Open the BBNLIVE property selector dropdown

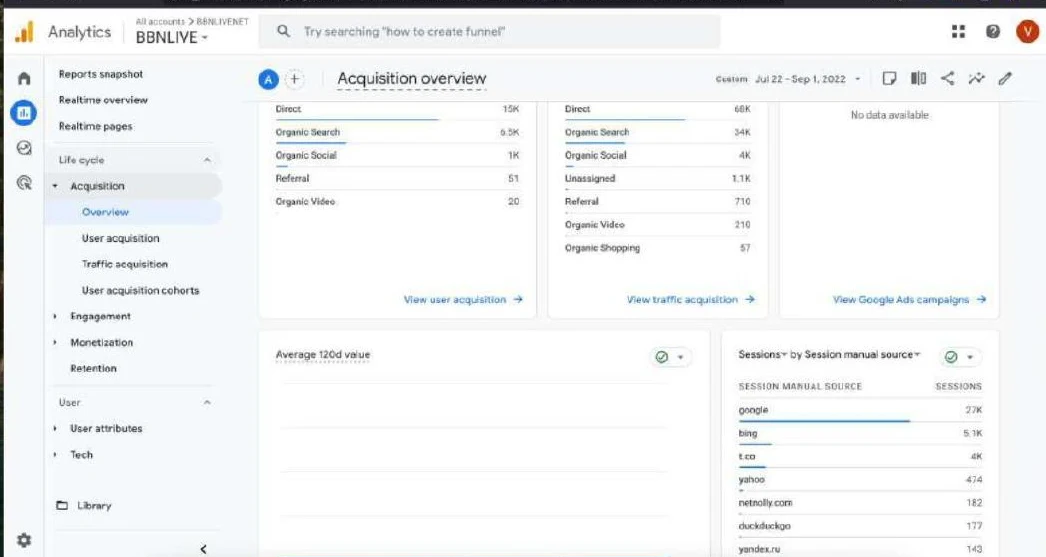click(x=171, y=37)
